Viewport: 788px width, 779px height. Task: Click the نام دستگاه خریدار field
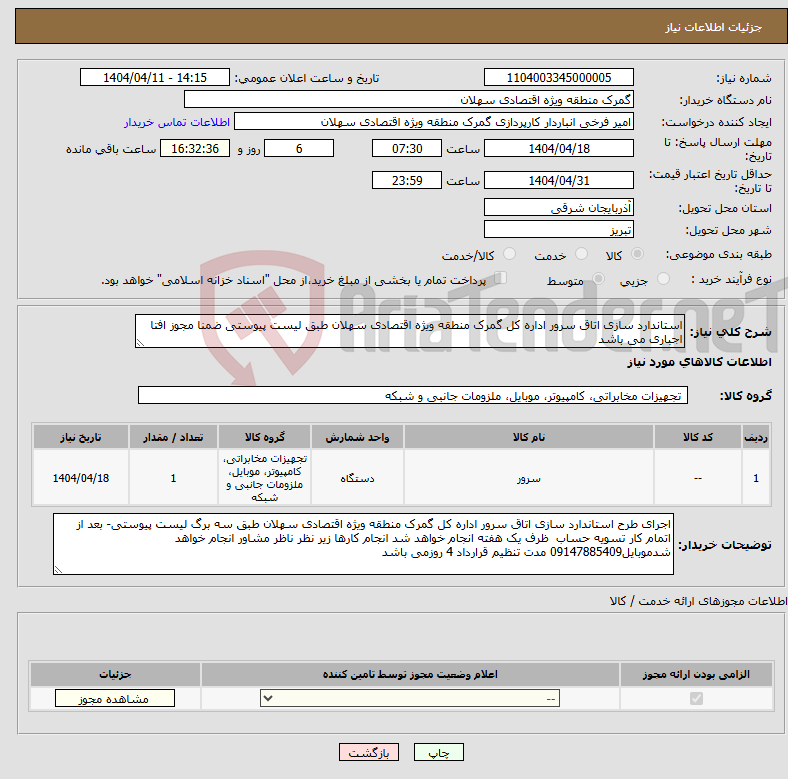409,100
